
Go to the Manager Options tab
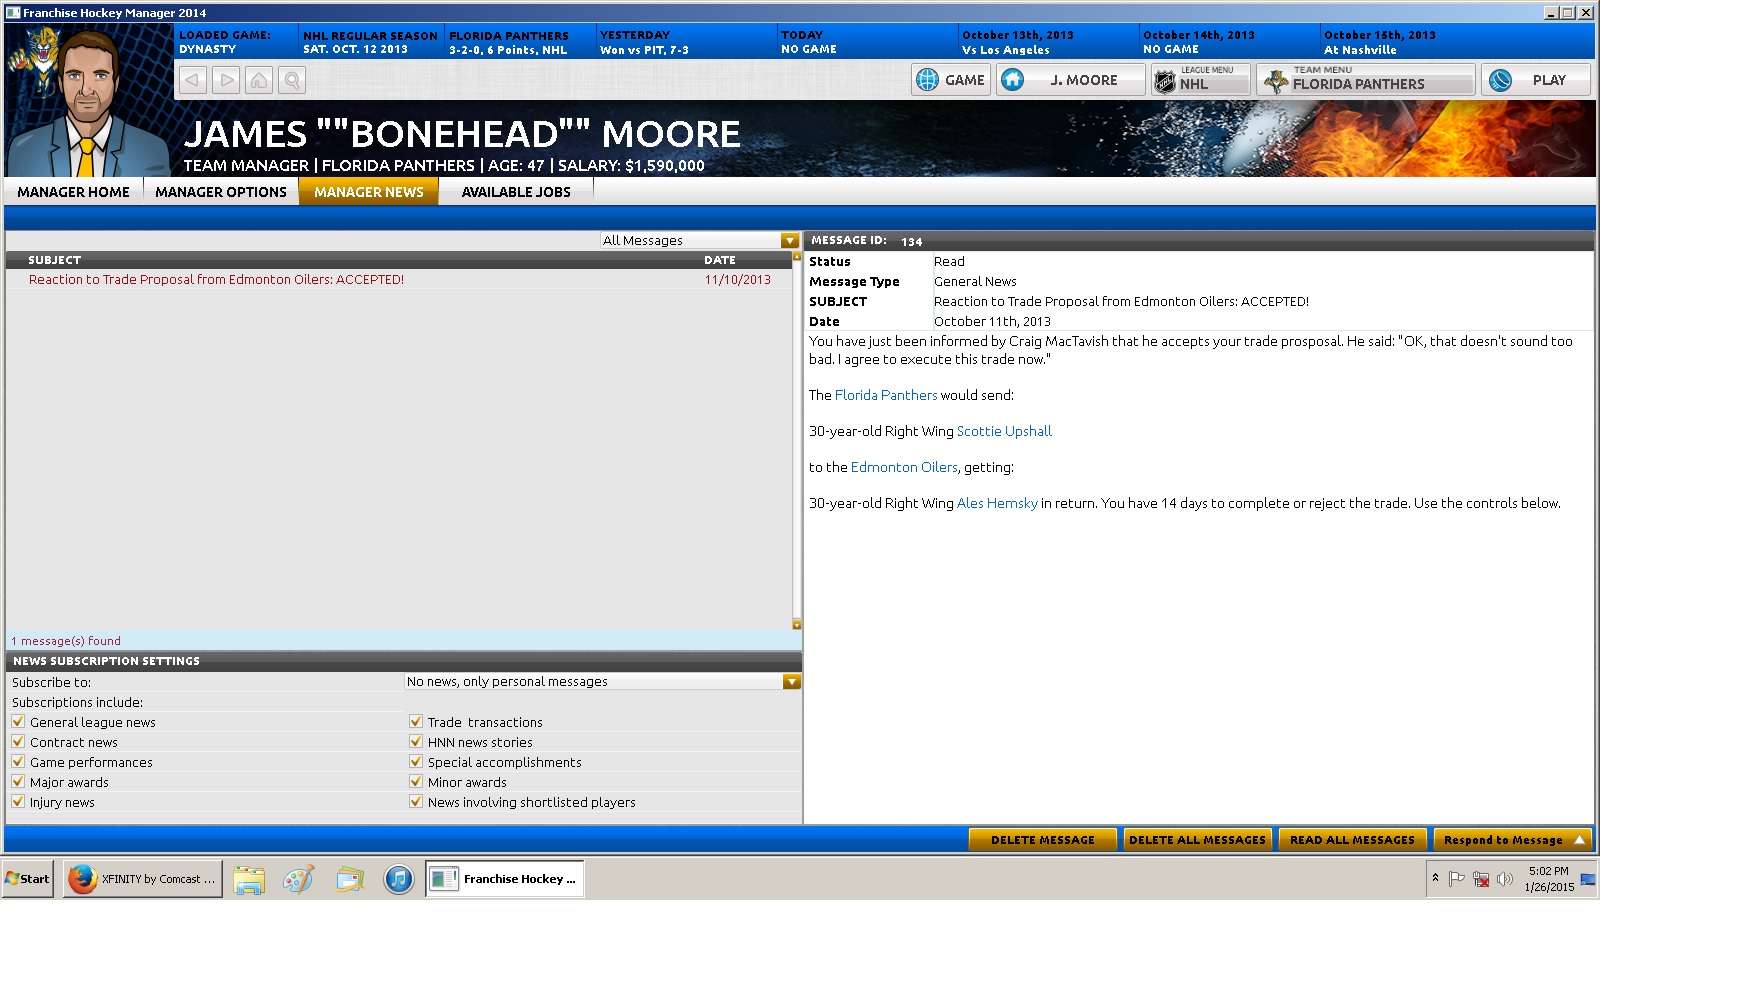[x=221, y=192]
